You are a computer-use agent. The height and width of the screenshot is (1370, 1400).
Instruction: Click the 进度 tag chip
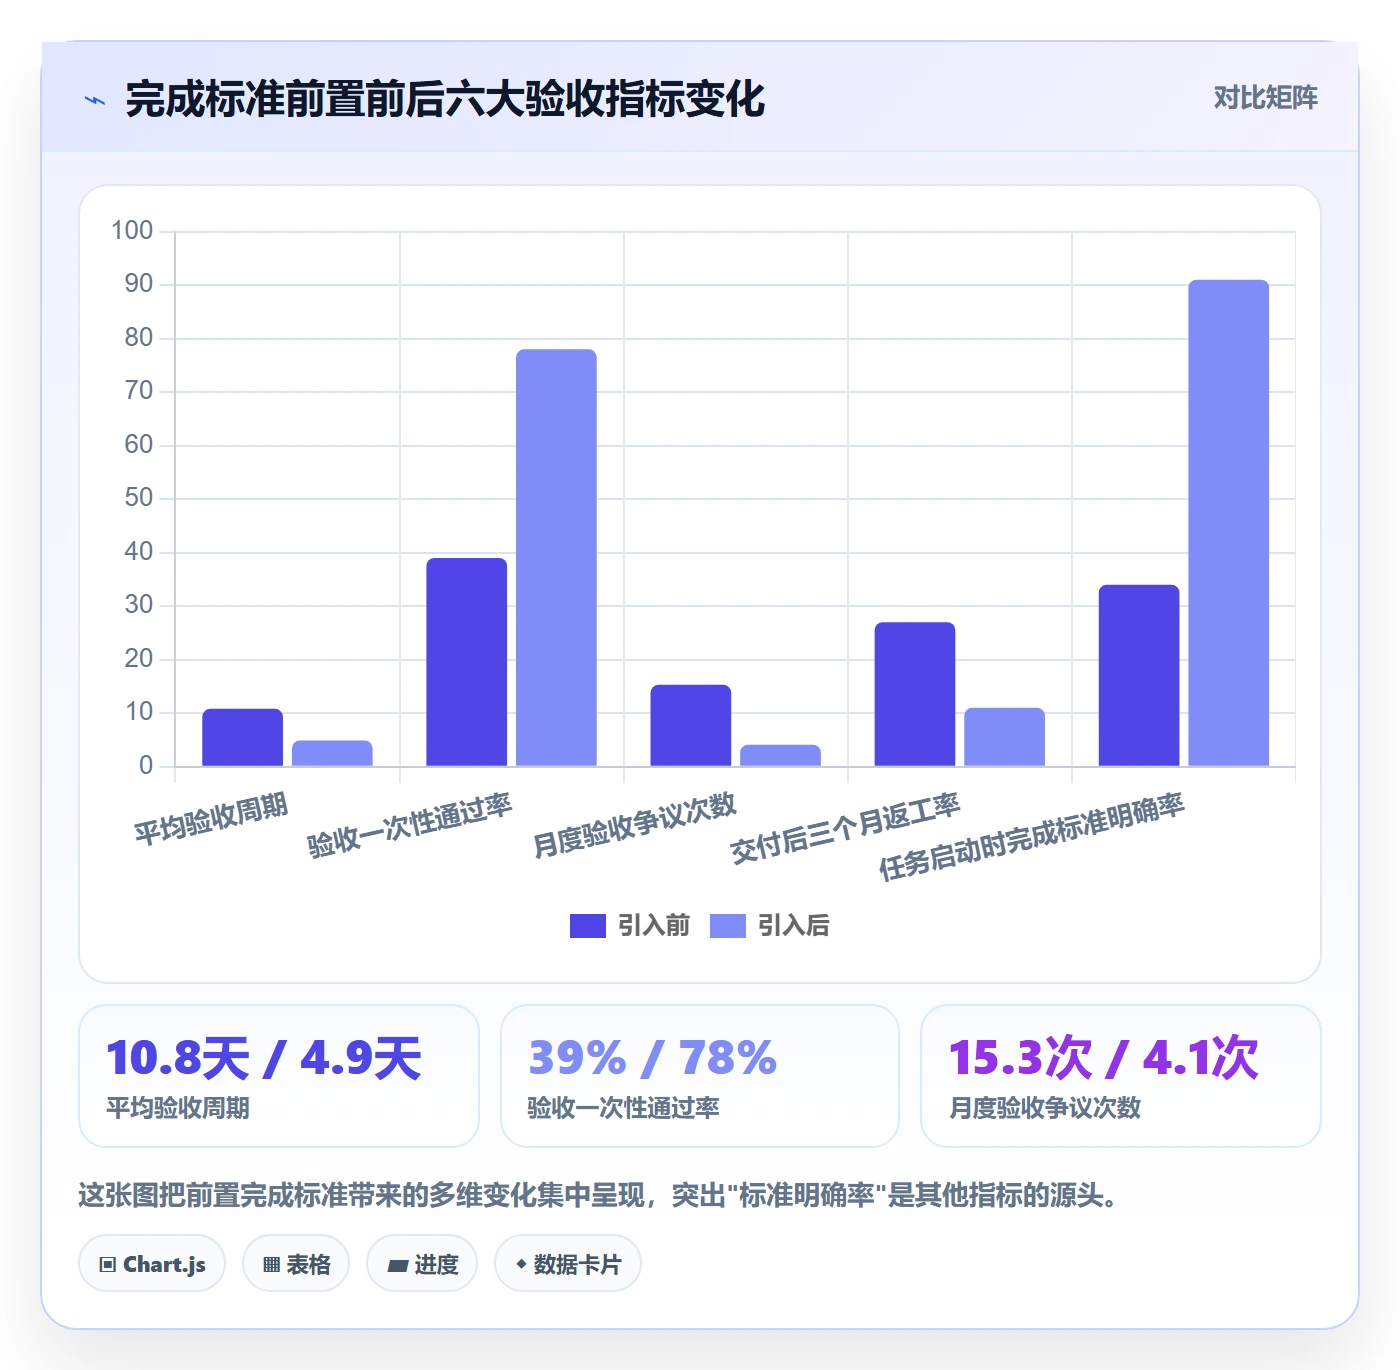(x=422, y=1264)
